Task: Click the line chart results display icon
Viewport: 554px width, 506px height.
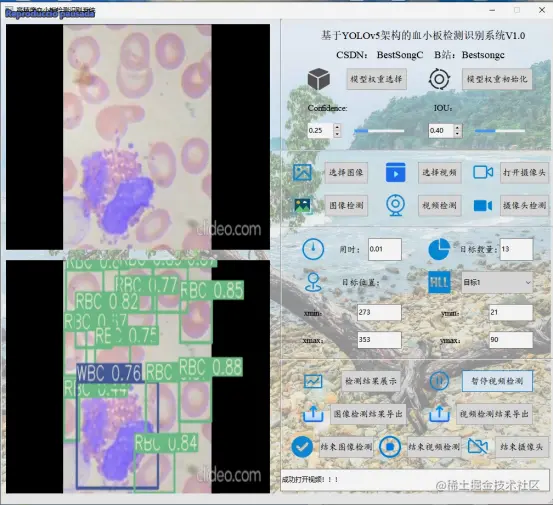Action: 313,381
